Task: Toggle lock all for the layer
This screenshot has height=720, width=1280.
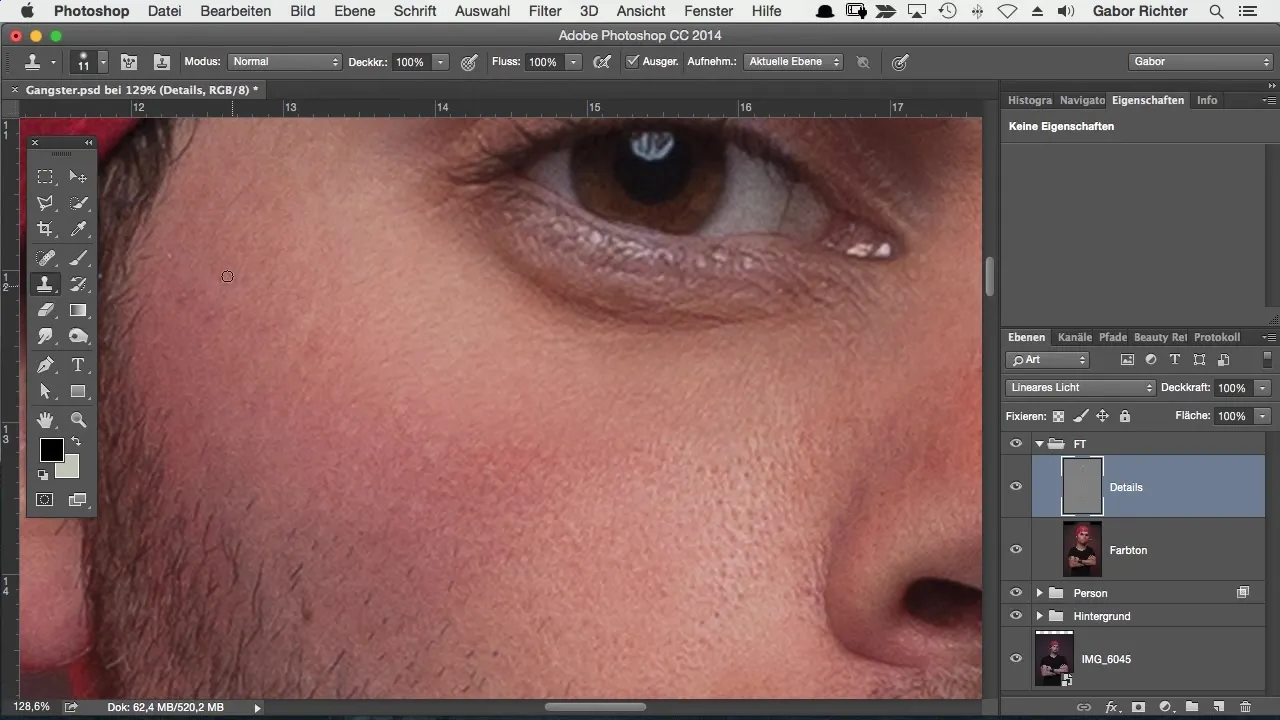Action: [1125, 416]
